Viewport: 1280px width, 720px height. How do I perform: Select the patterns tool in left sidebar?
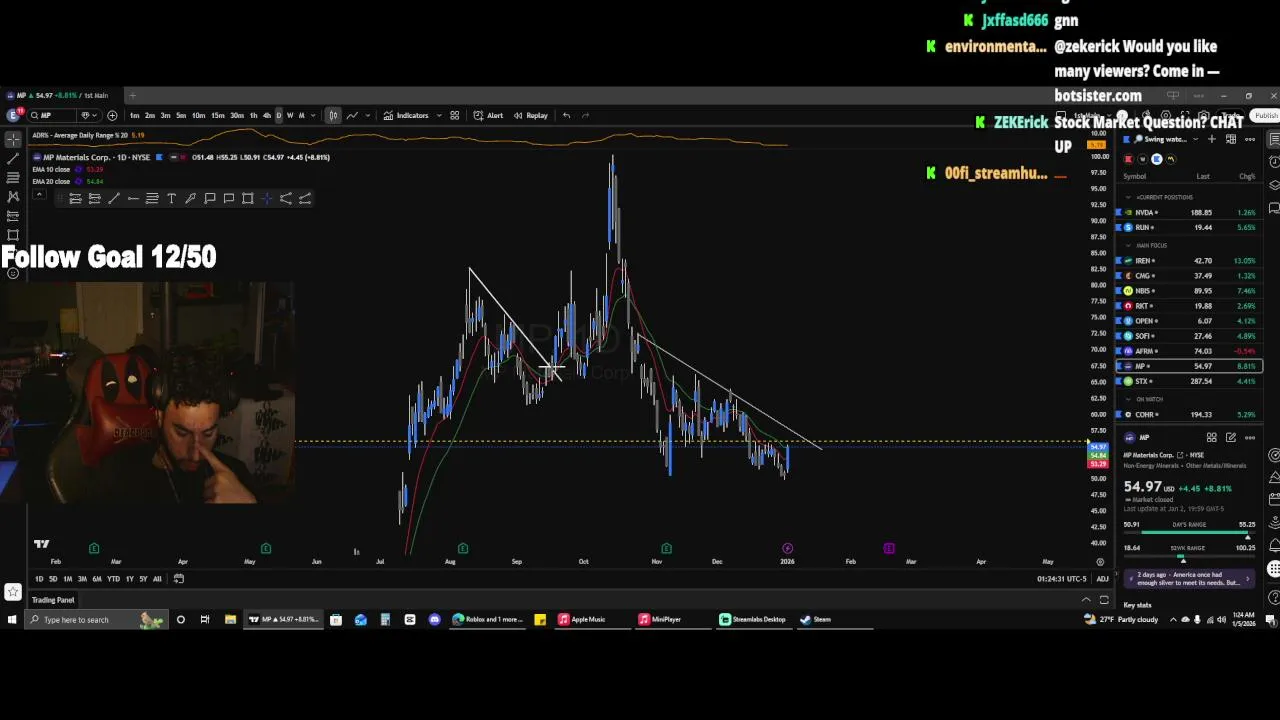pyautogui.click(x=12, y=196)
